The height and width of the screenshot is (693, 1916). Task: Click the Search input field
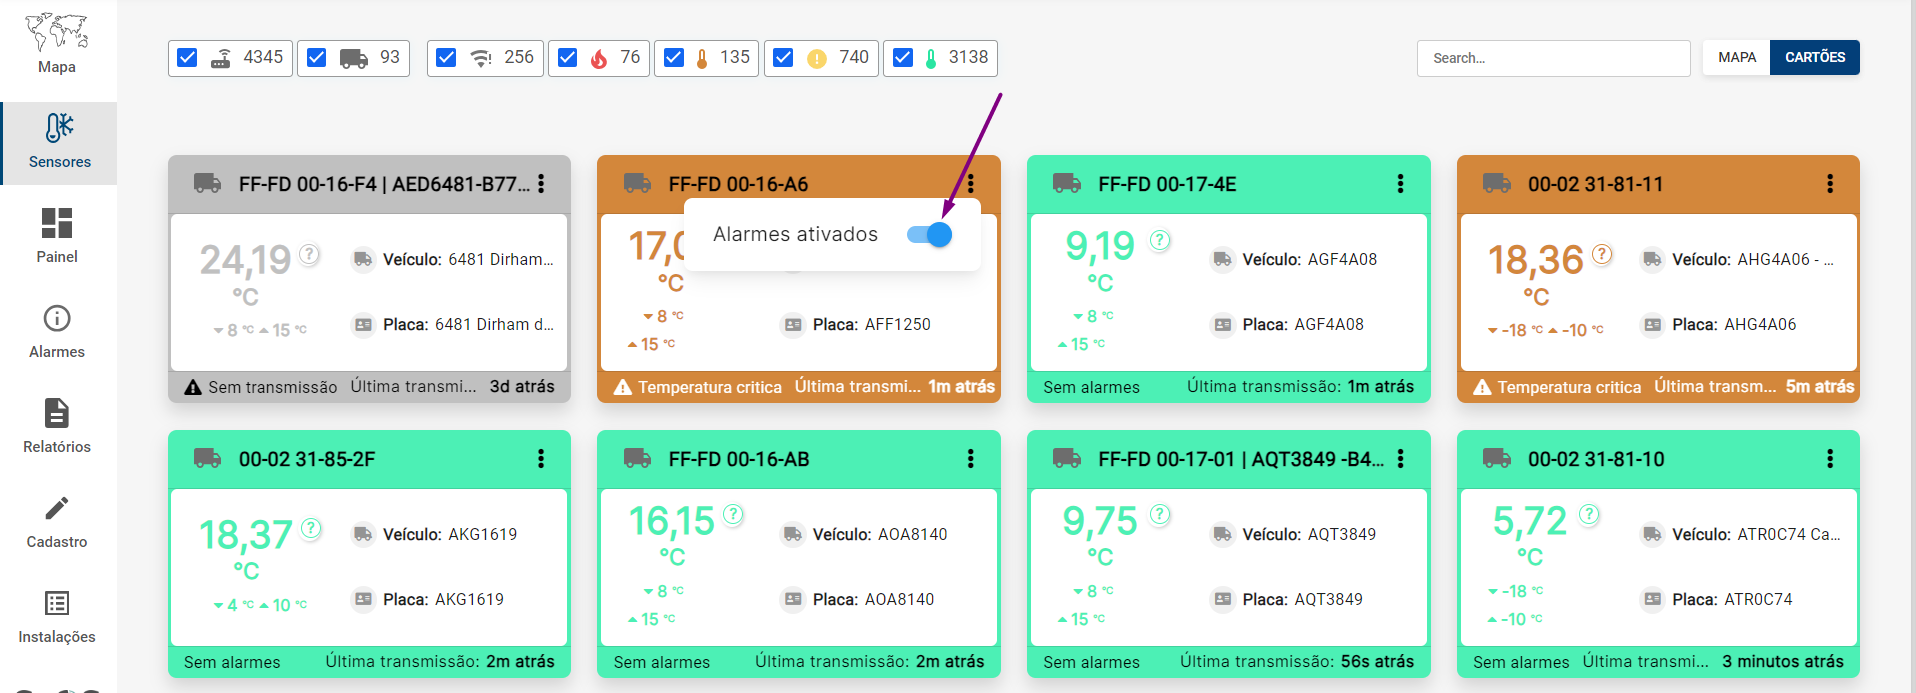1553,58
